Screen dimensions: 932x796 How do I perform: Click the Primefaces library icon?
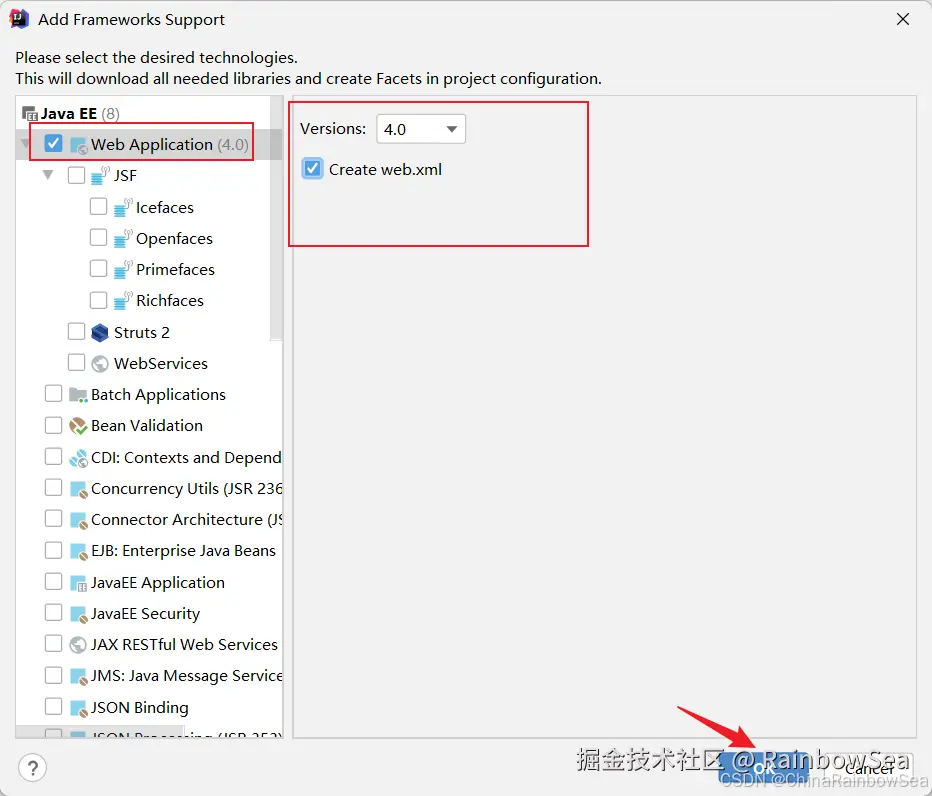122,269
